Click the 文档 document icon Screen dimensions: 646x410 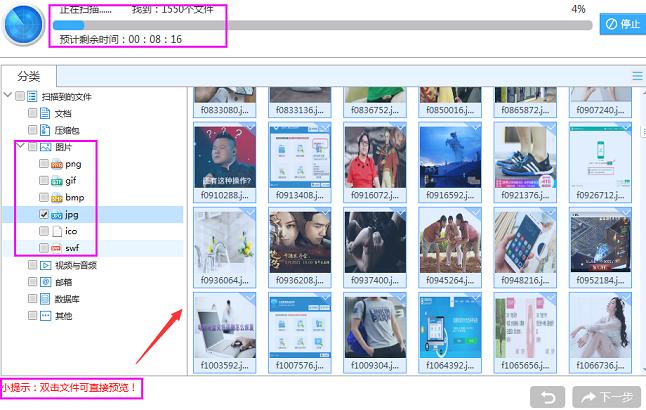tap(45, 113)
